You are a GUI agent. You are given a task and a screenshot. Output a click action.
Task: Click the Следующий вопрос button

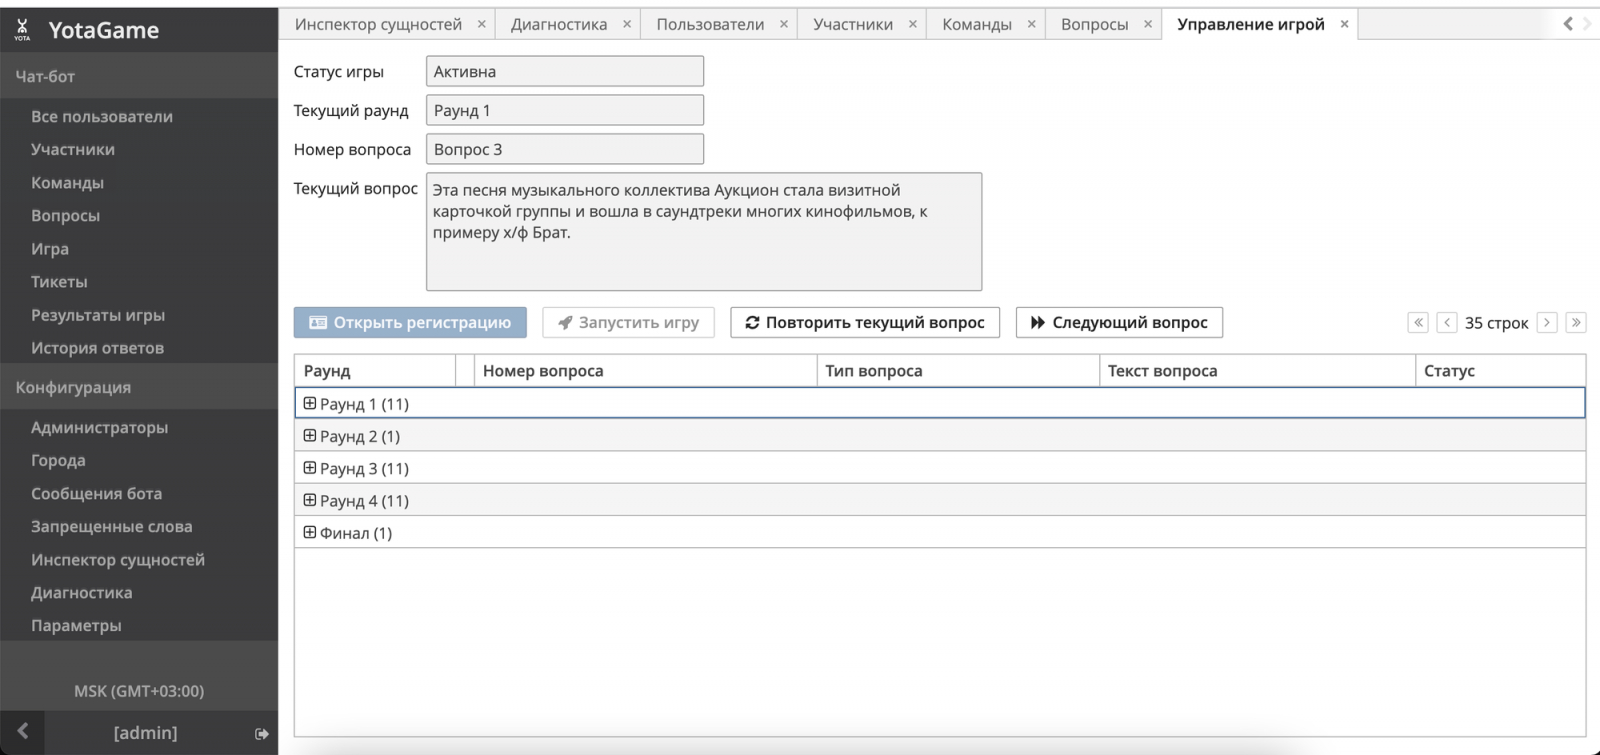tap(1119, 322)
